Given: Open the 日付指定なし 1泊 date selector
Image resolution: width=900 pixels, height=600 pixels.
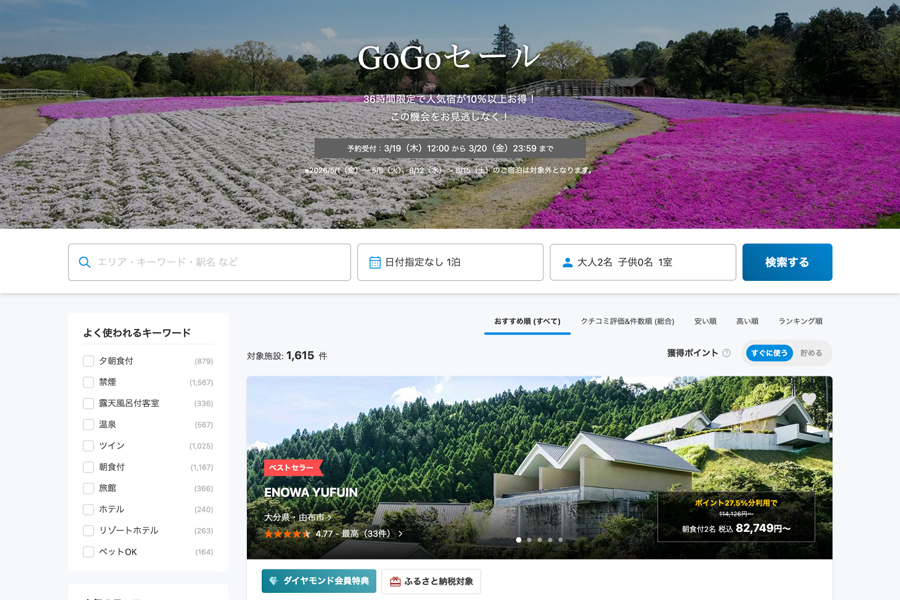Looking at the screenshot, I should click(x=450, y=261).
